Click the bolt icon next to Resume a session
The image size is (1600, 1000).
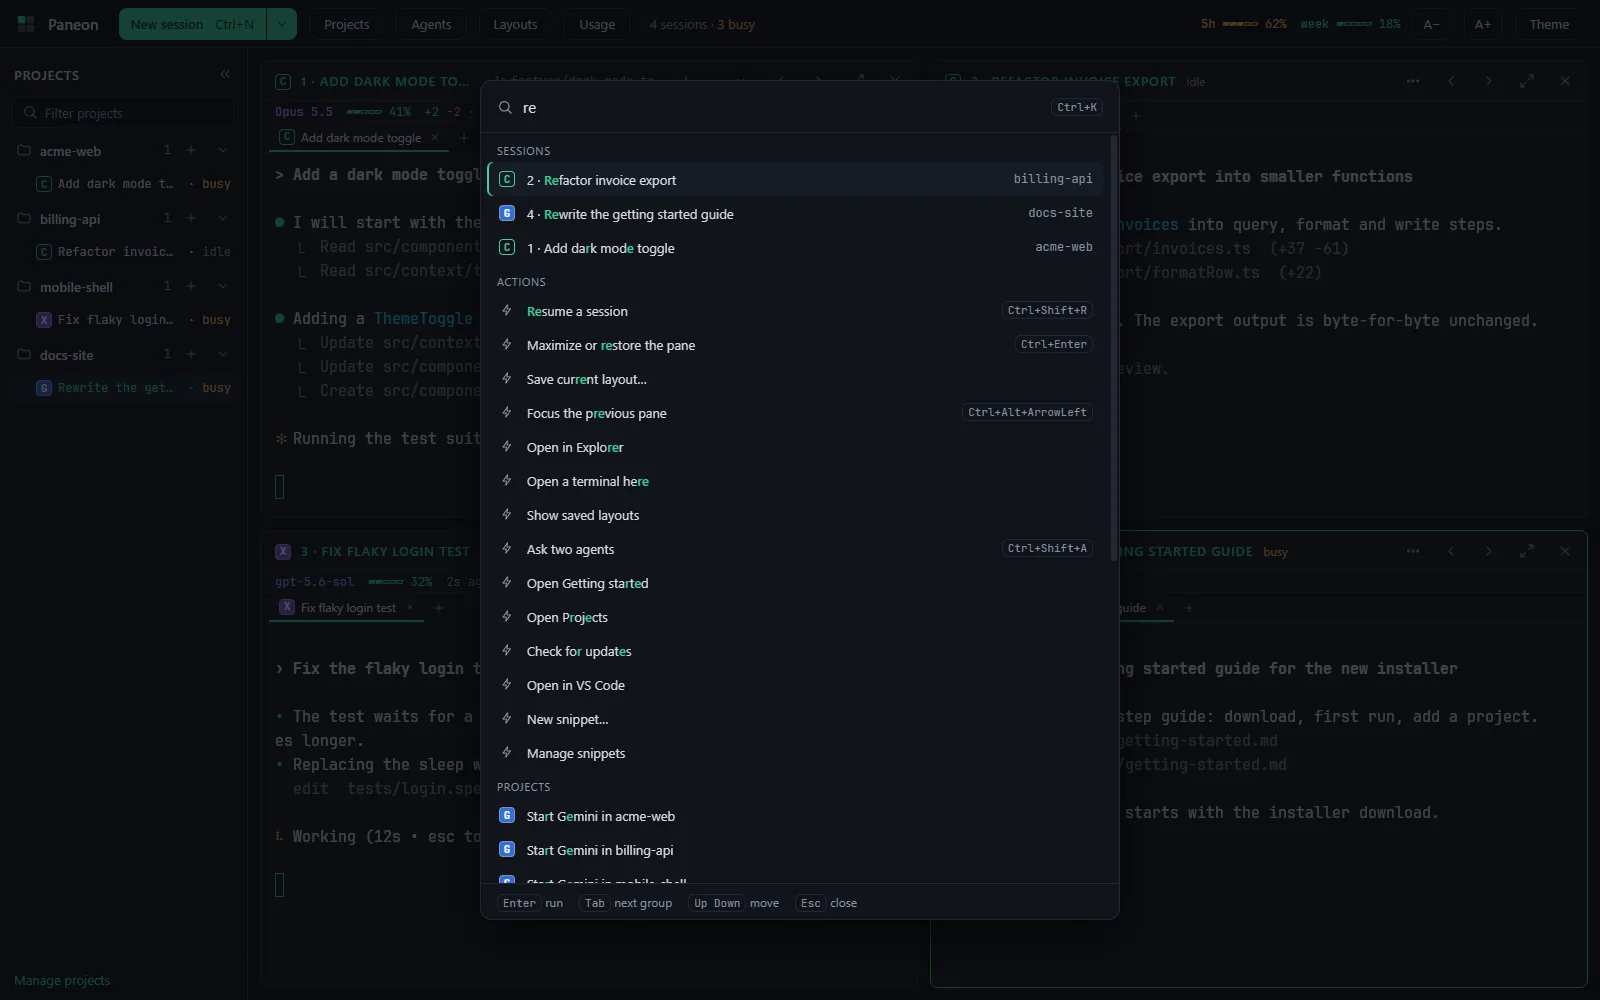tap(507, 311)
